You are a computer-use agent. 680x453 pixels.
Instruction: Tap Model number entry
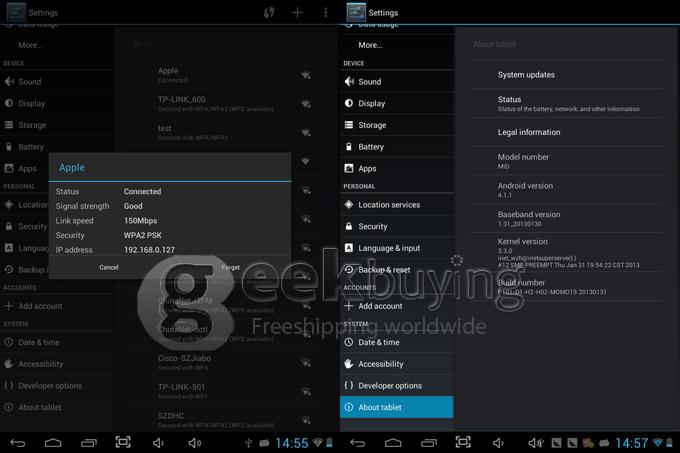pos(566,161)
